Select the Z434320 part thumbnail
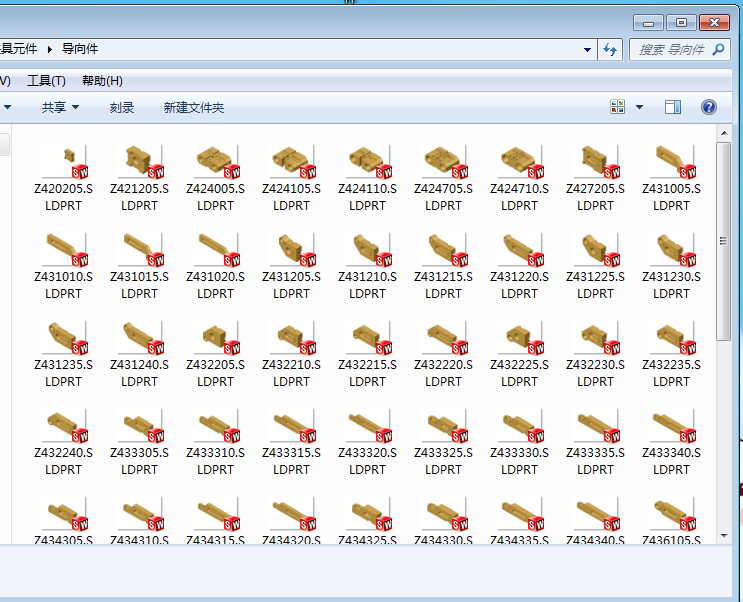The width and height of the screenshot is (743, 602). (x=291, y=514)
